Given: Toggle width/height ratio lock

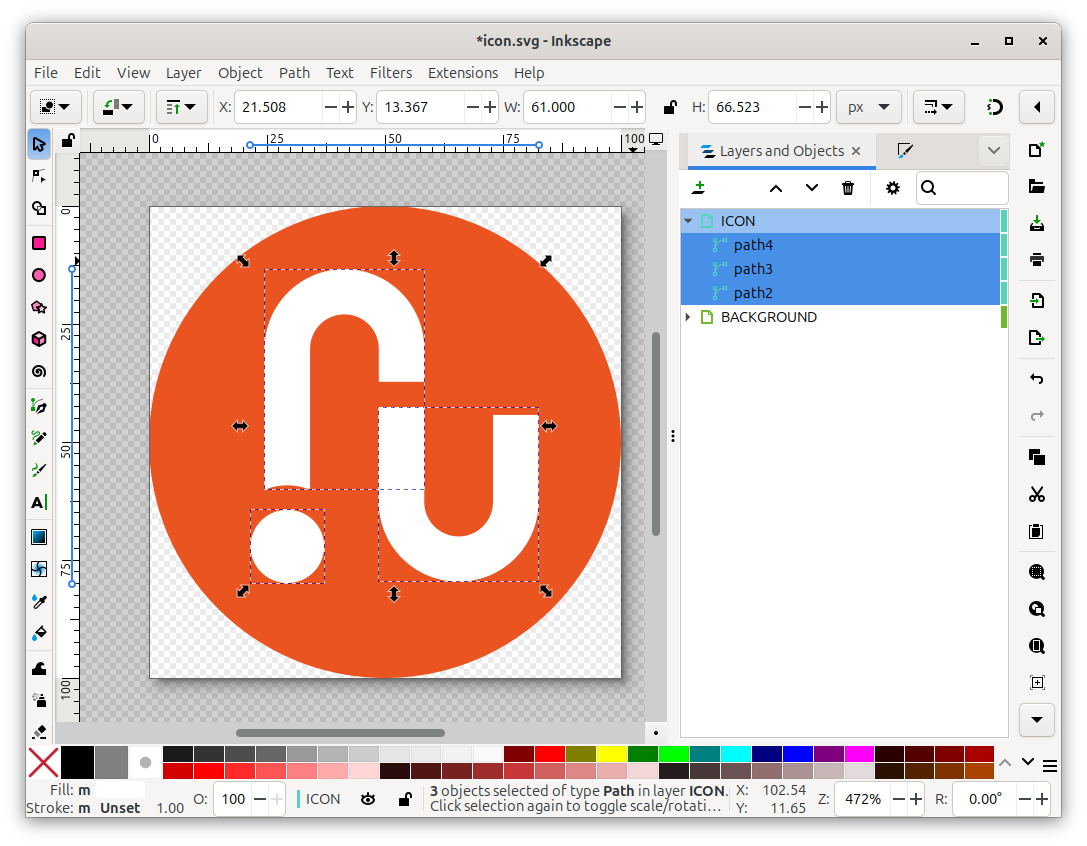Looking at the screenshot, I should [x=669, y=107].
